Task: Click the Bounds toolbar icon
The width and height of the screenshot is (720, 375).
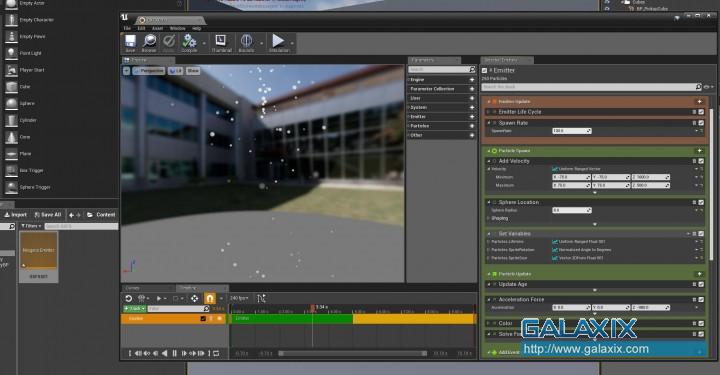Action: (x=247, y=43)
